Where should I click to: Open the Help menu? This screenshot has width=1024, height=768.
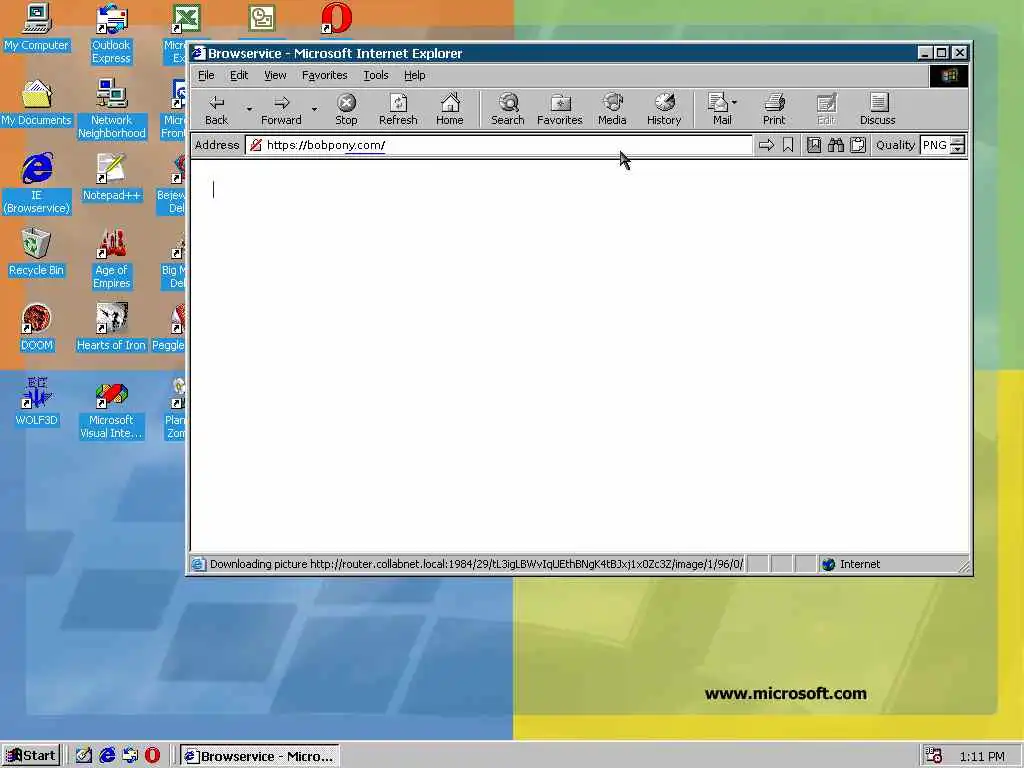(x=415, y=75)
